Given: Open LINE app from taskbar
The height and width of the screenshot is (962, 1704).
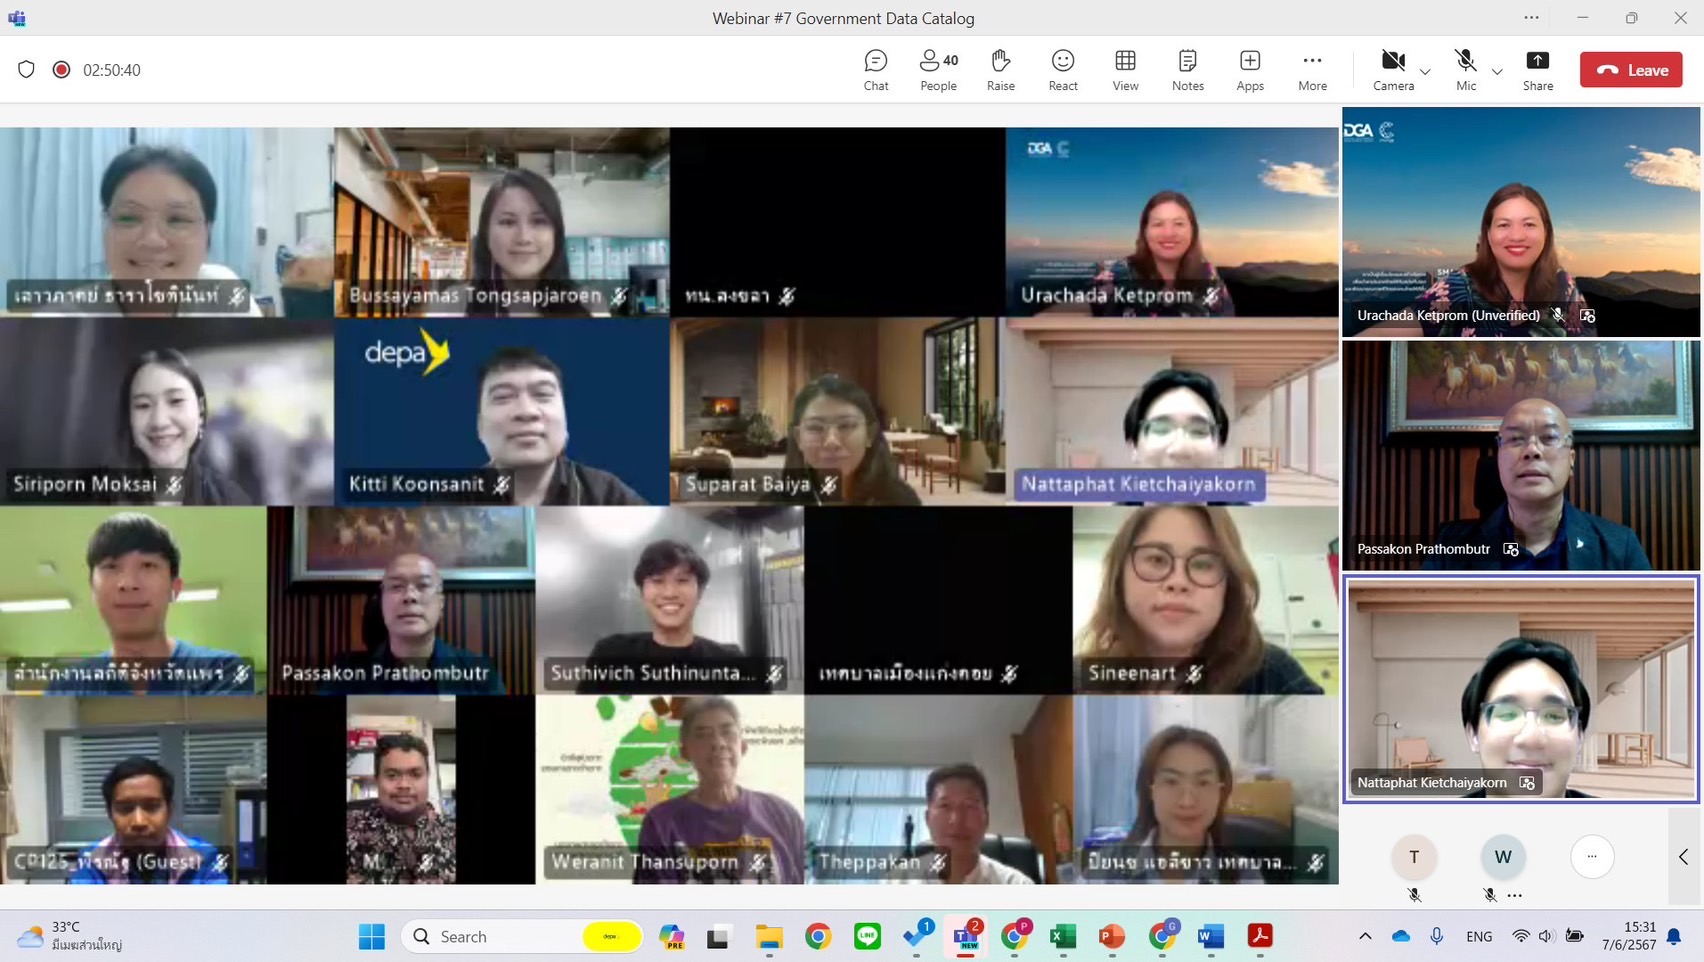Looking at the screenshot, I should point(867,937).
